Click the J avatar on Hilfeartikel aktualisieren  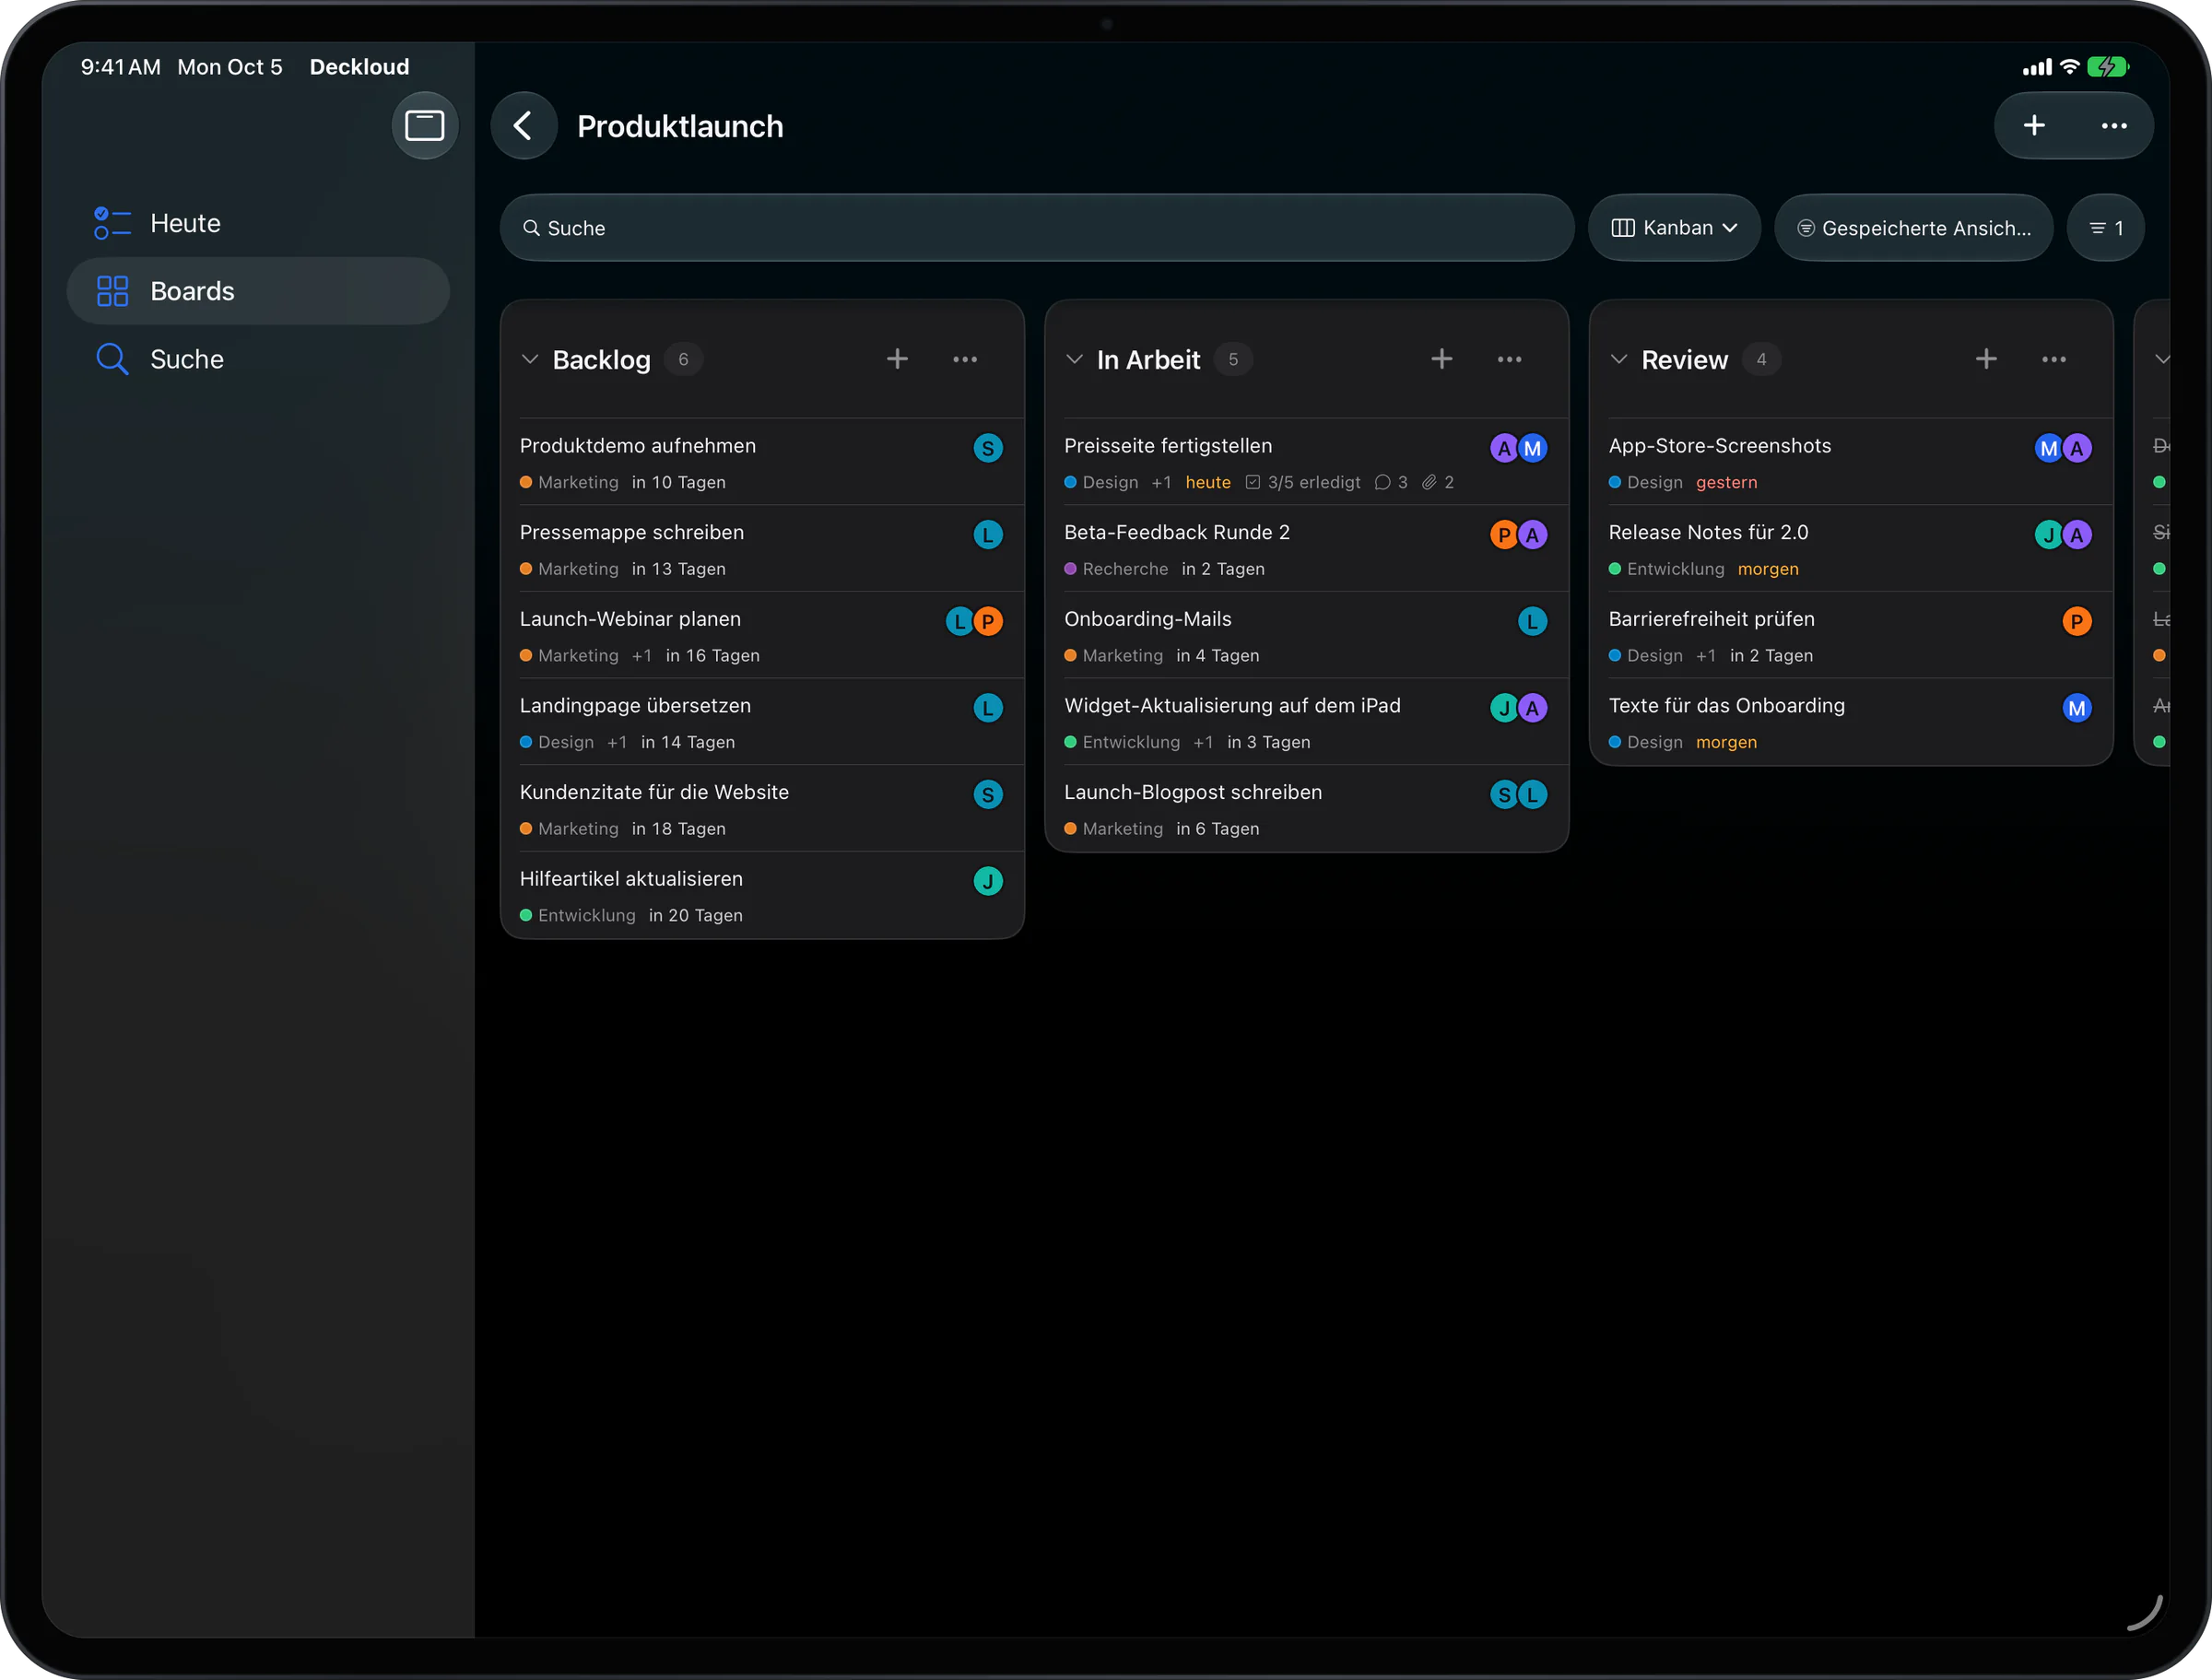tap(988, 881)
